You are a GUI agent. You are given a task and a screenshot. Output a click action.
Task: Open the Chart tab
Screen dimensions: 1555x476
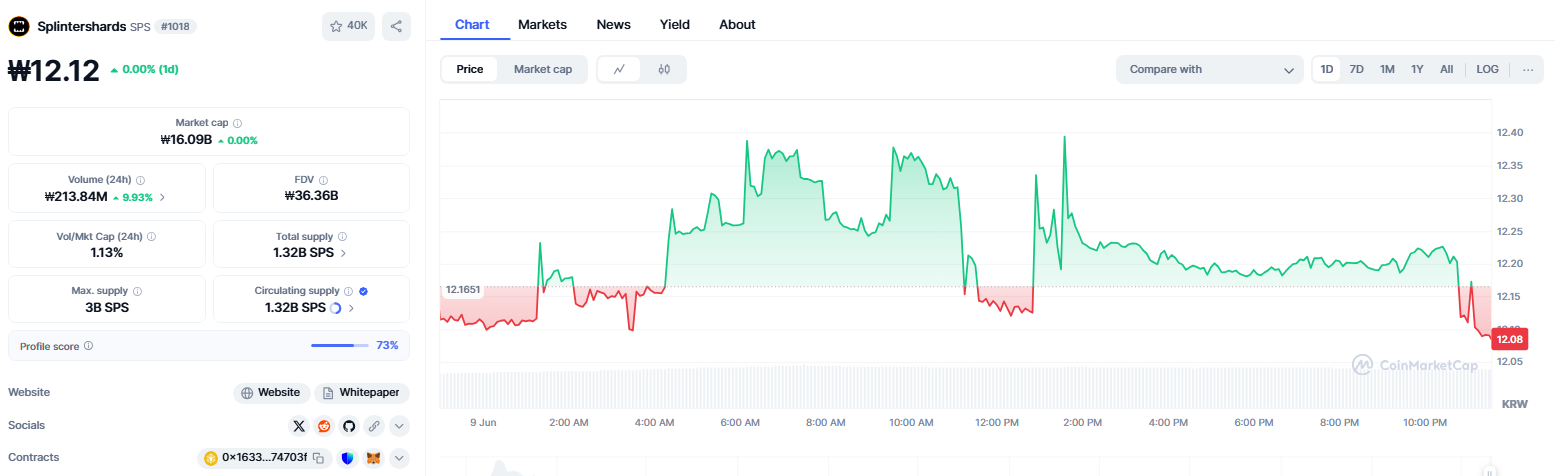pos(472,24)
